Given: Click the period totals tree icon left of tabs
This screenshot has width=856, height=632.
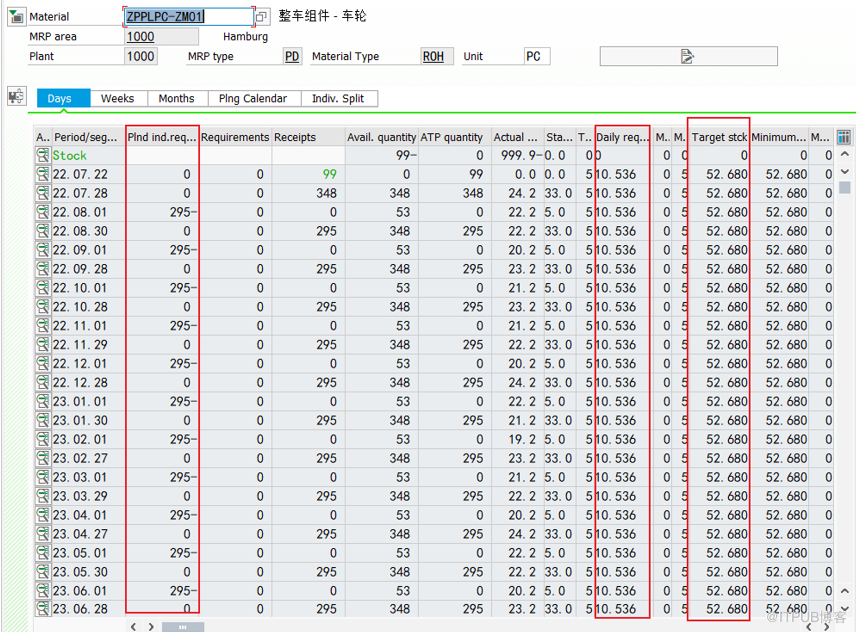Looking at the screenshot, I should [x=17, y=97].
